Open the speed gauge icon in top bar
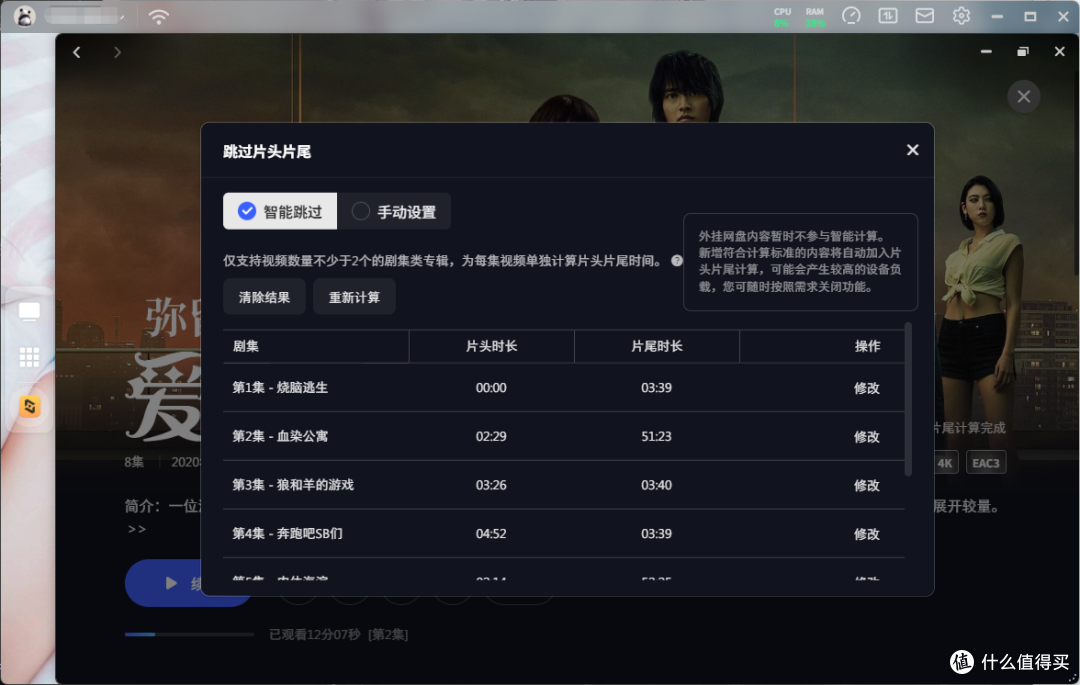Image resolution: width=1080 pixels, height=685 pixels. click(x=851, y=16)
